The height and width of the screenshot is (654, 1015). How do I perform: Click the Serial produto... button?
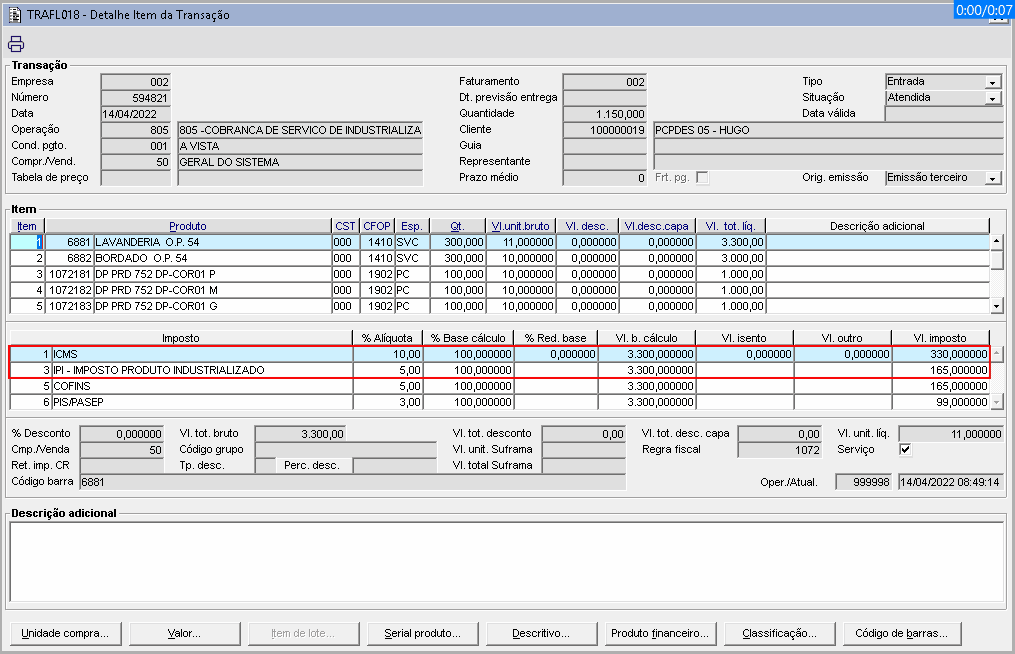click(x=423, y=633)
